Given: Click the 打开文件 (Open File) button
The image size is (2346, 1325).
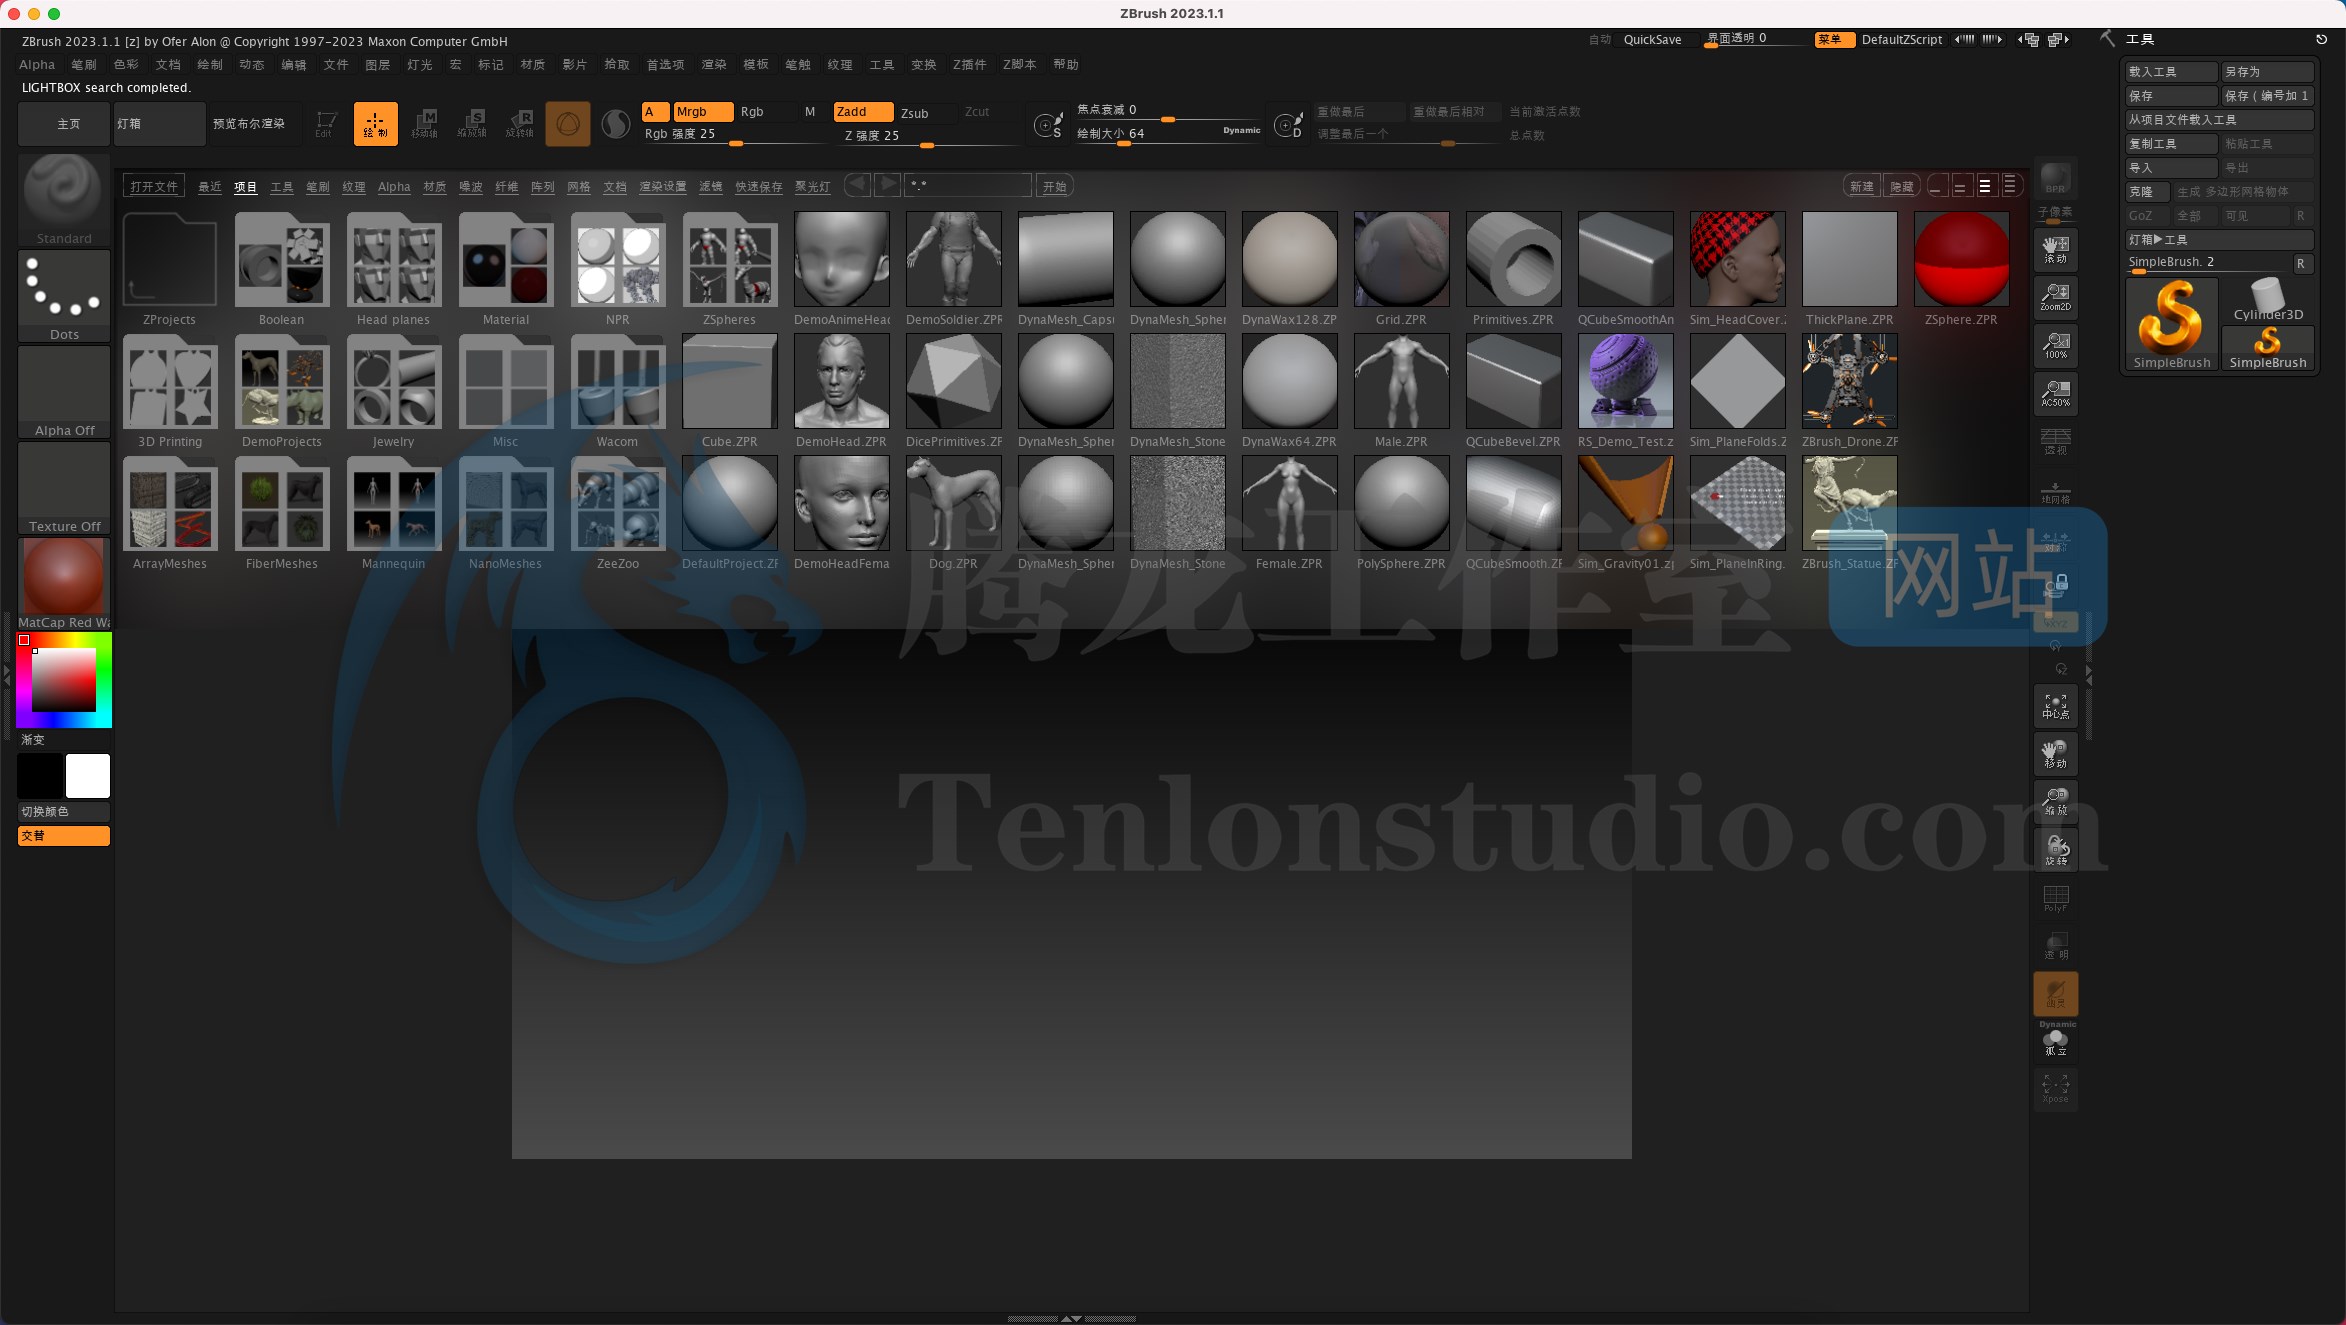Looking at the screenshot, I should [153, 186].
